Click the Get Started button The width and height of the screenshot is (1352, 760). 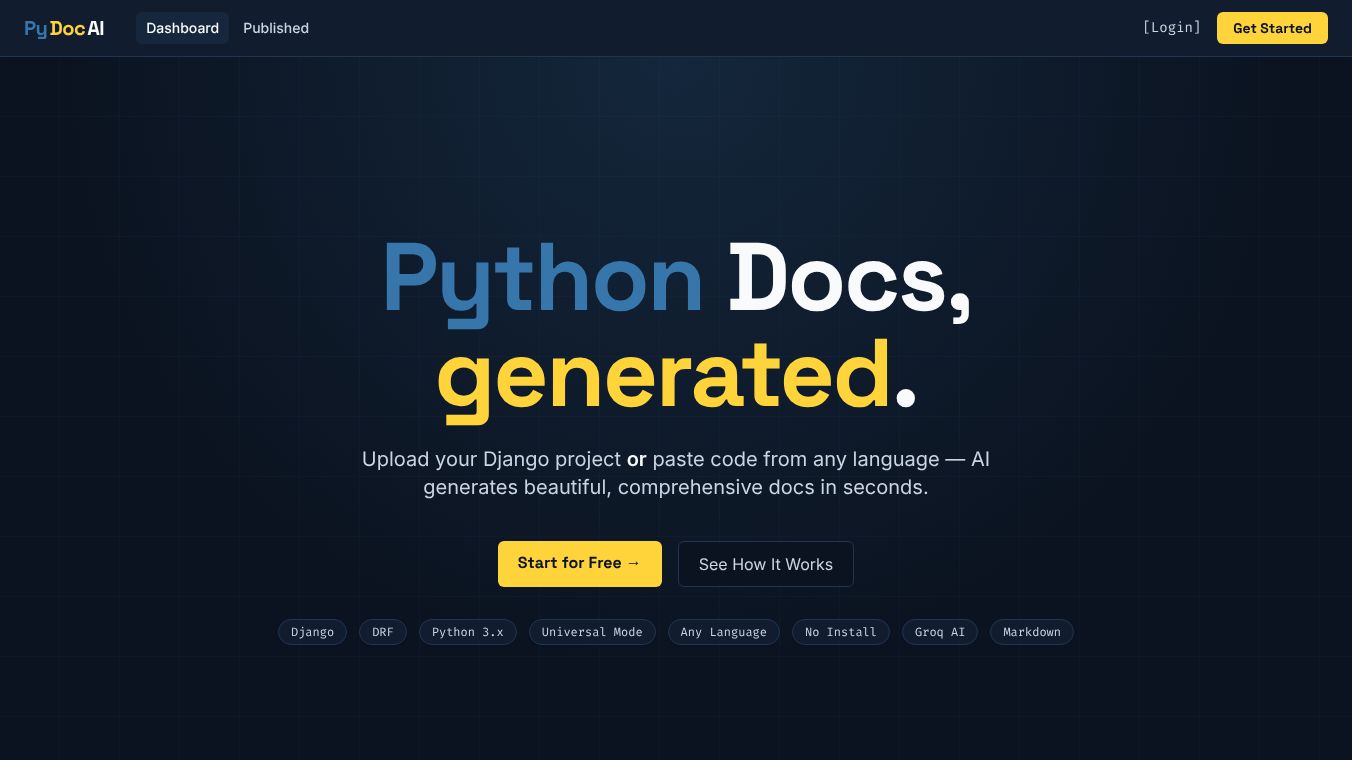1272,28
